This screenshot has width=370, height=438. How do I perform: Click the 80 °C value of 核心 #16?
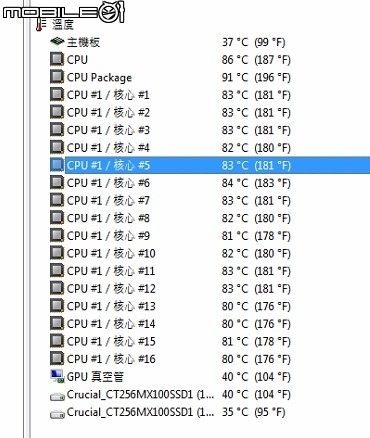point(256,359)
